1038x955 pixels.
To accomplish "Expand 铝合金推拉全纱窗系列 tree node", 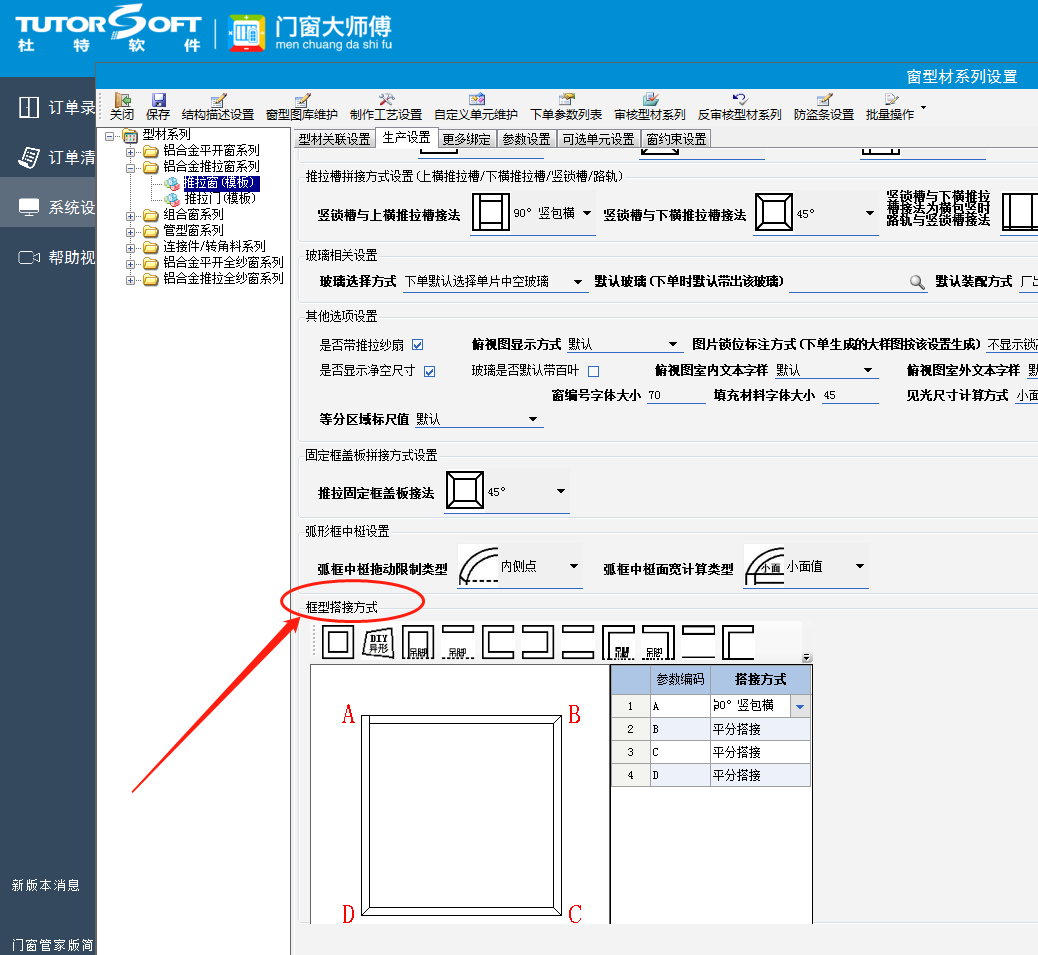I will pyautogui.click(x=130, y=280).
